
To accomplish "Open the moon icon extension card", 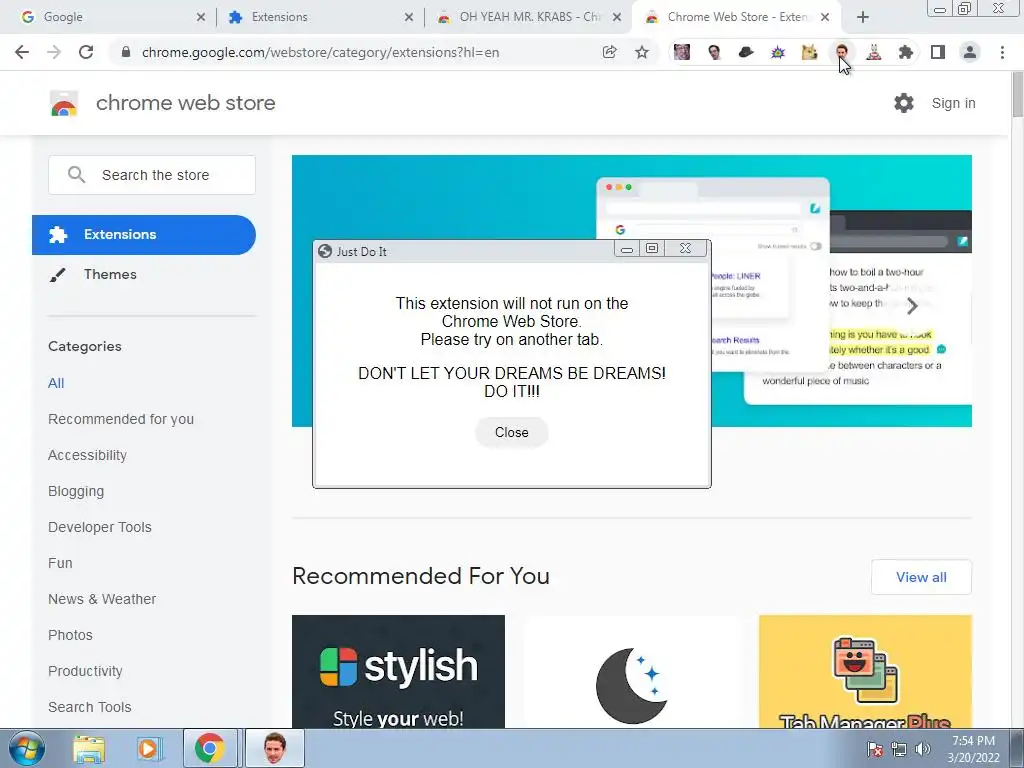I will [x=632, y=671].
